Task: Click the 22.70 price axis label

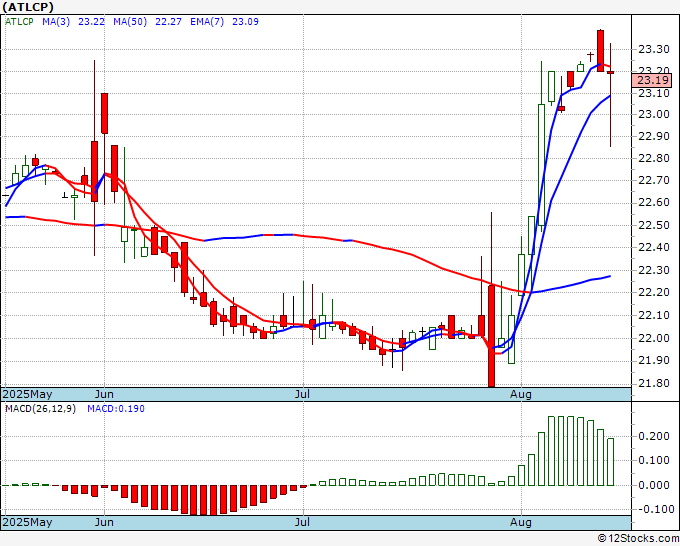Action: pyautogui.click(x=654, y=180)
